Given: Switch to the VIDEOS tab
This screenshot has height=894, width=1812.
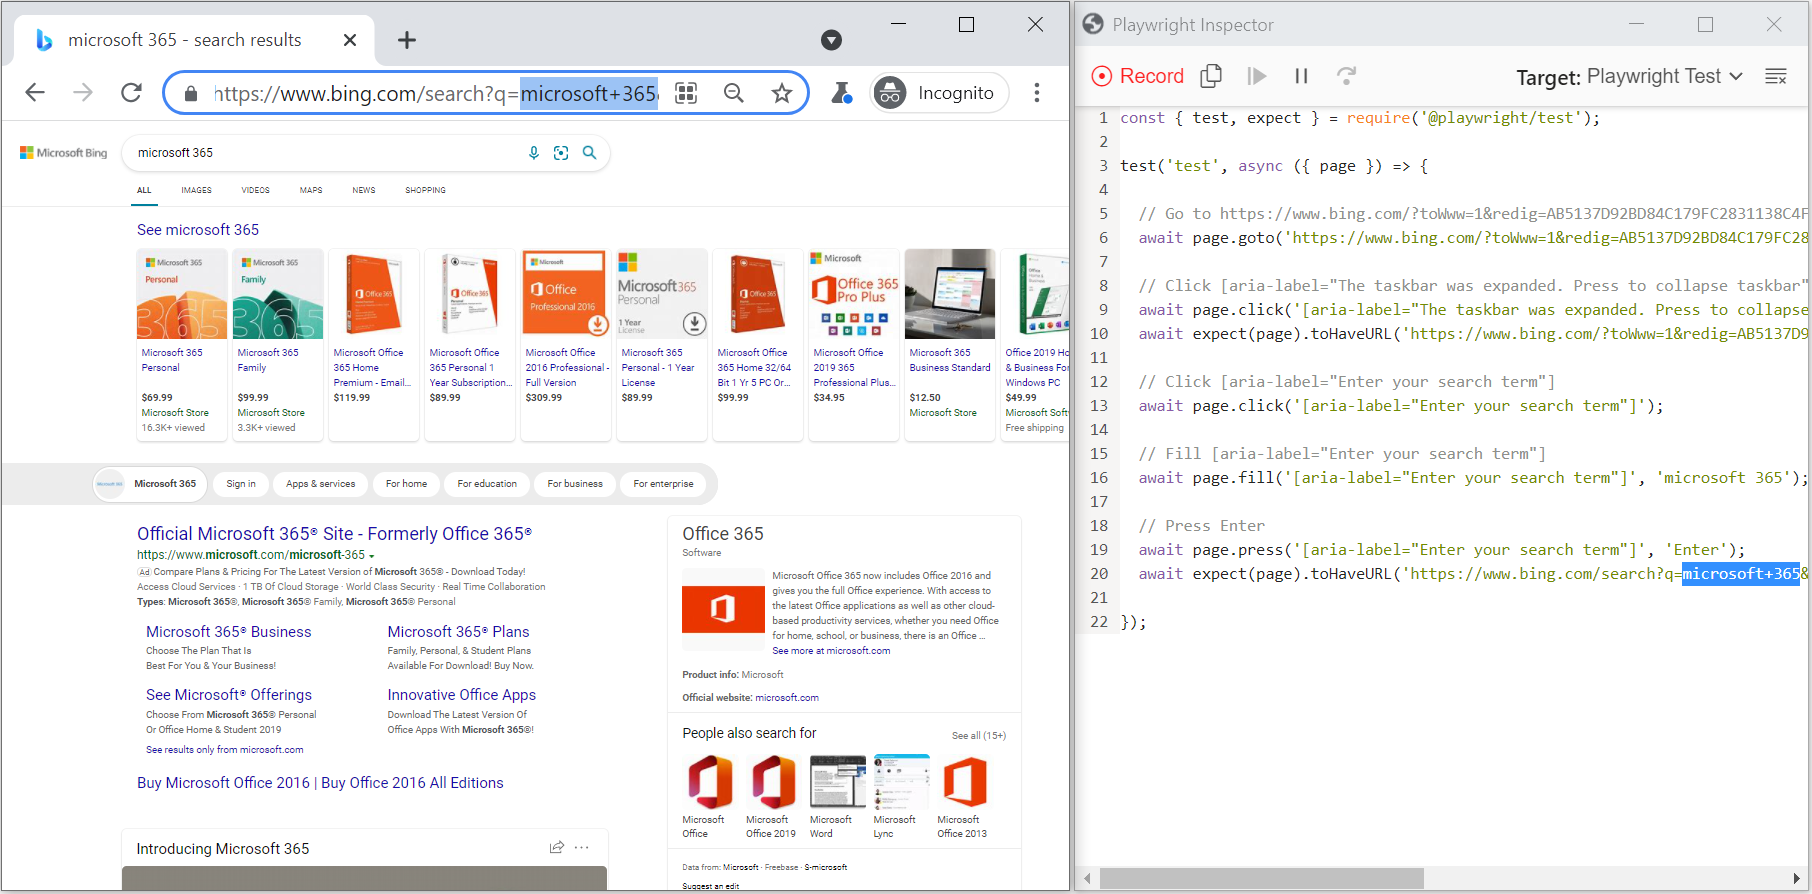Looking at the screenshot, I should click(x=255, y=190).
